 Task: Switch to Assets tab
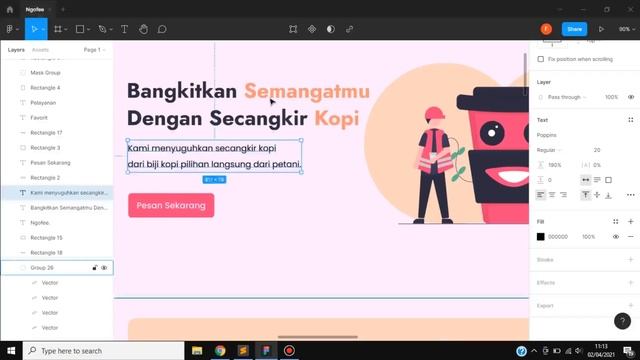click(x=40, y=50)
